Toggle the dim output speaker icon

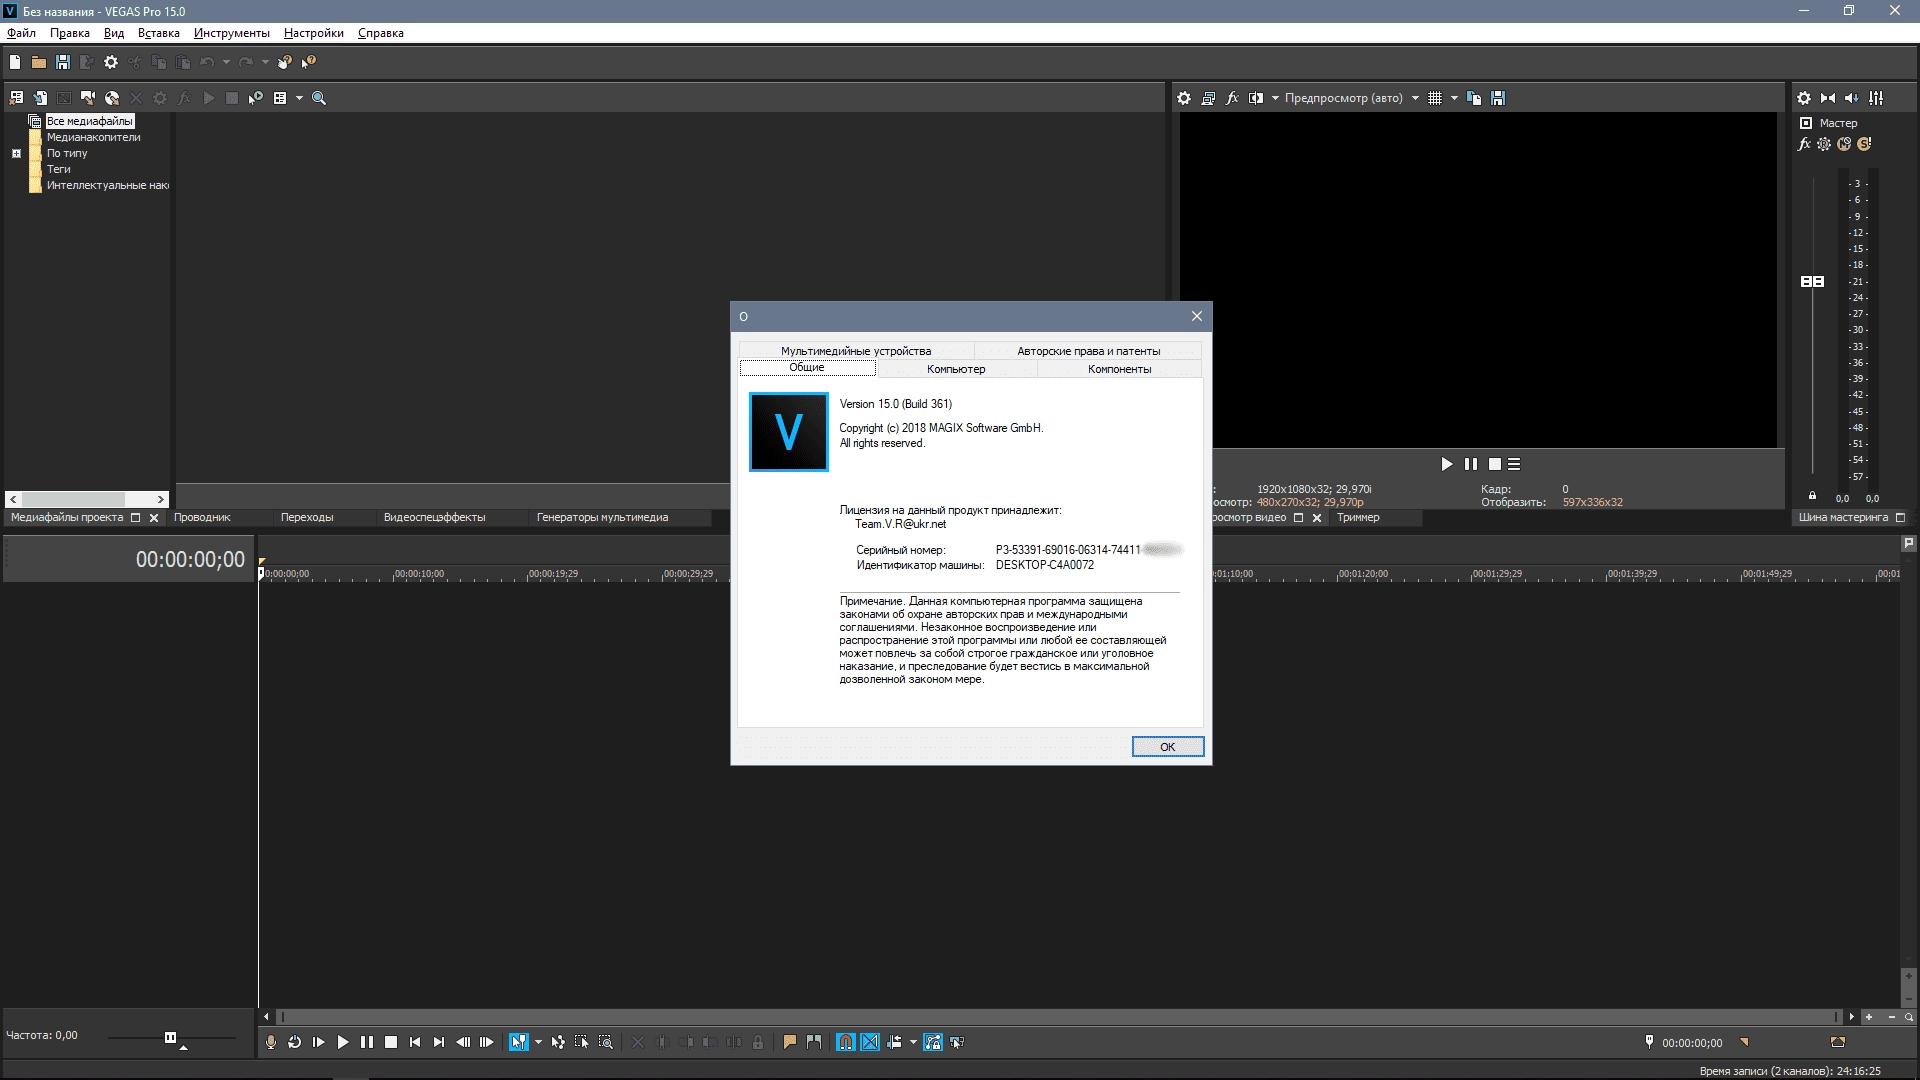pos(1852,98)
